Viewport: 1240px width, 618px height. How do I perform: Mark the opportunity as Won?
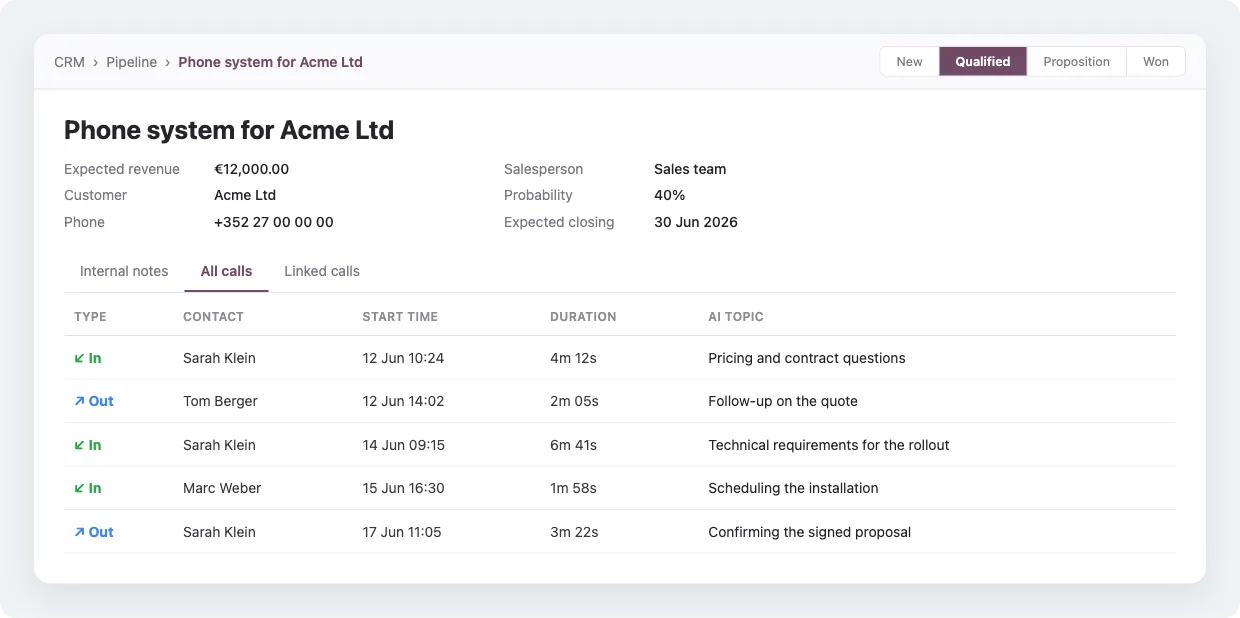(x=1156, y=61)
